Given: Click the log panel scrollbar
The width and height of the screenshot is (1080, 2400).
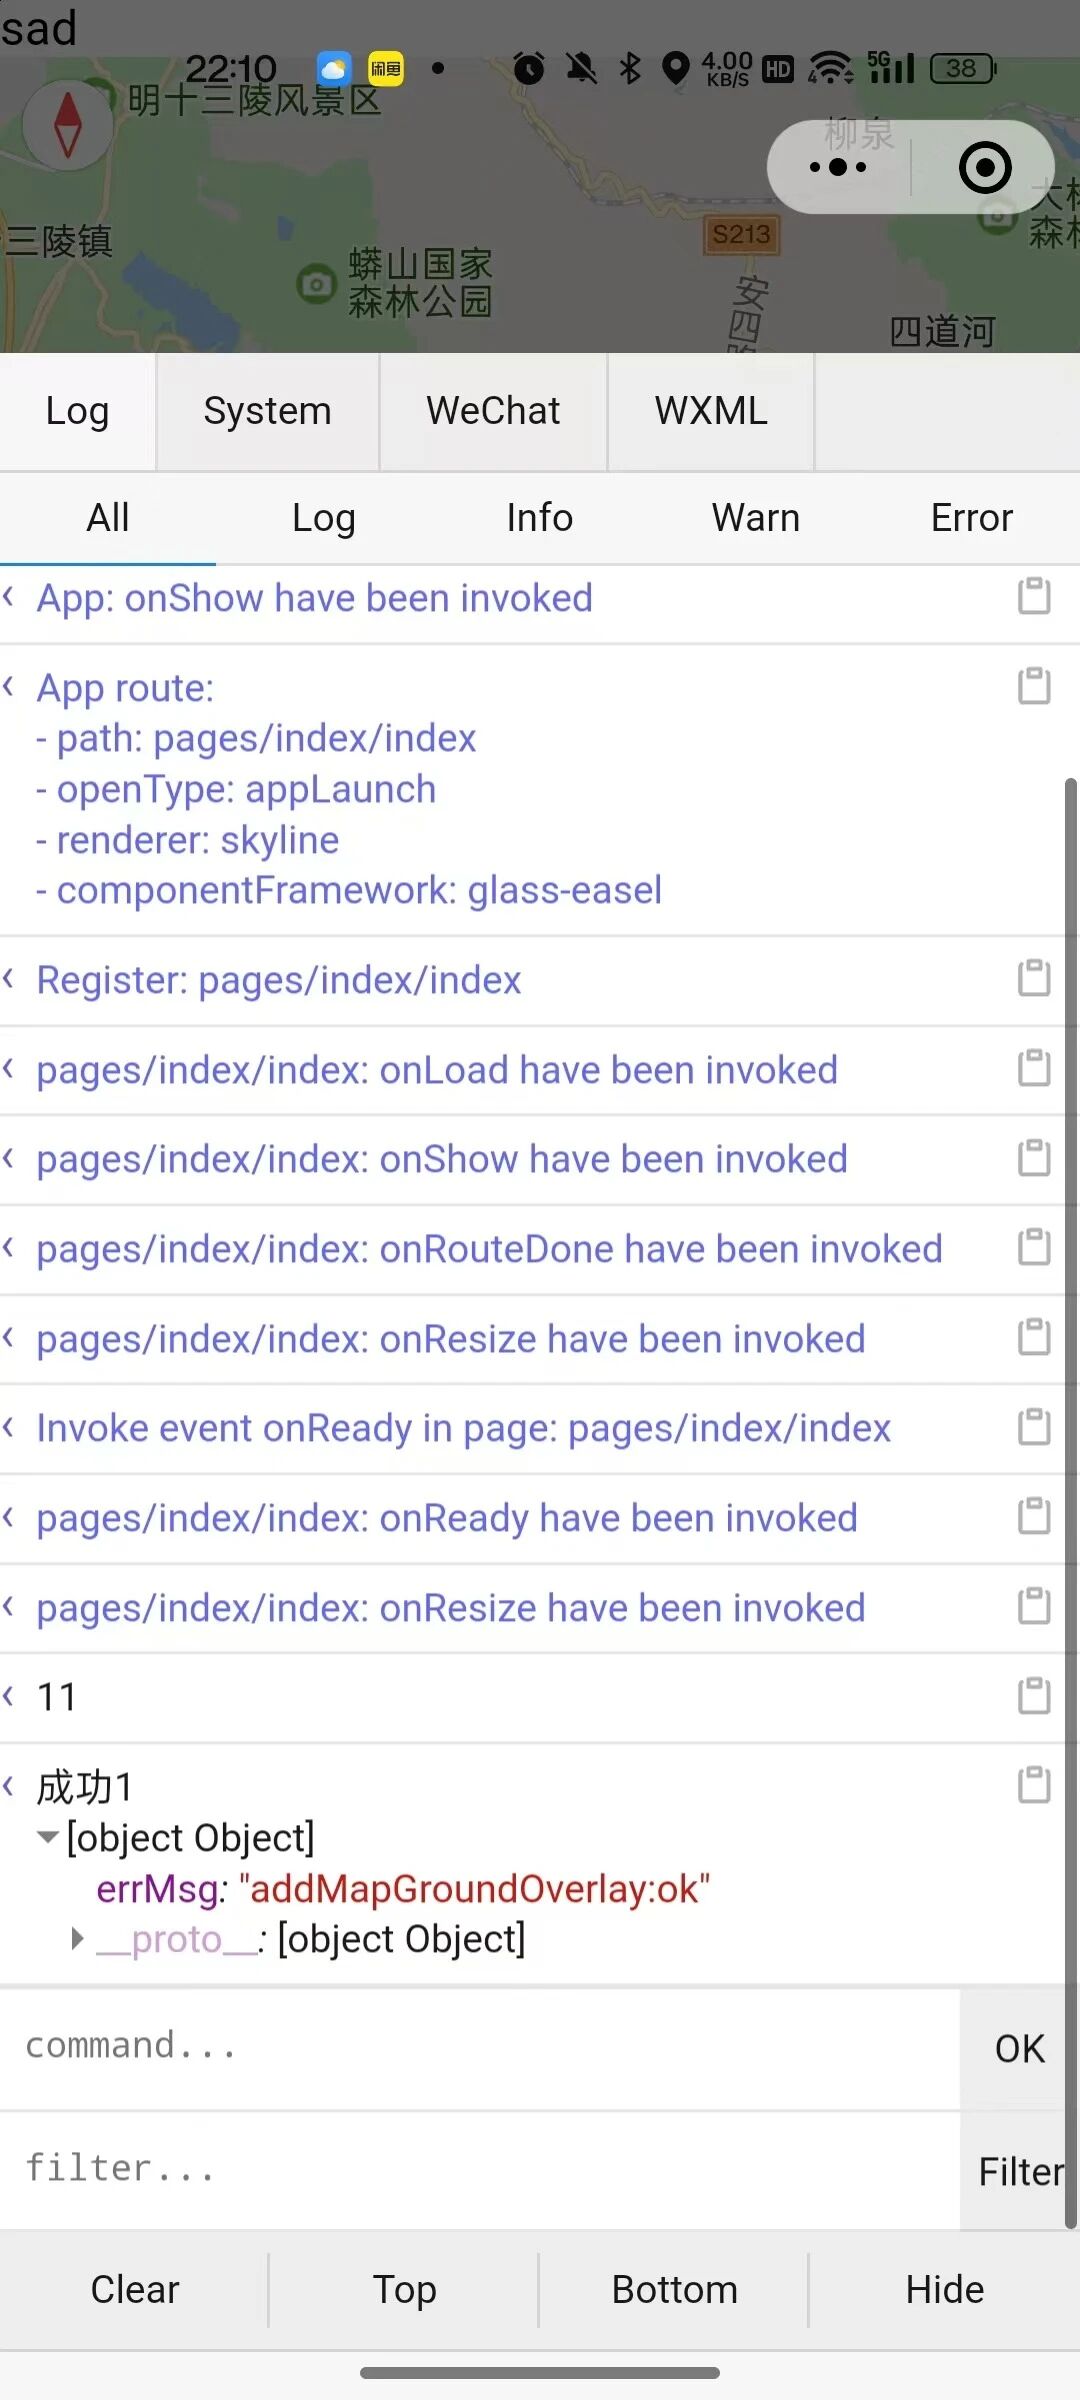Looking at the screenshot, I should click(1070, 1500).
